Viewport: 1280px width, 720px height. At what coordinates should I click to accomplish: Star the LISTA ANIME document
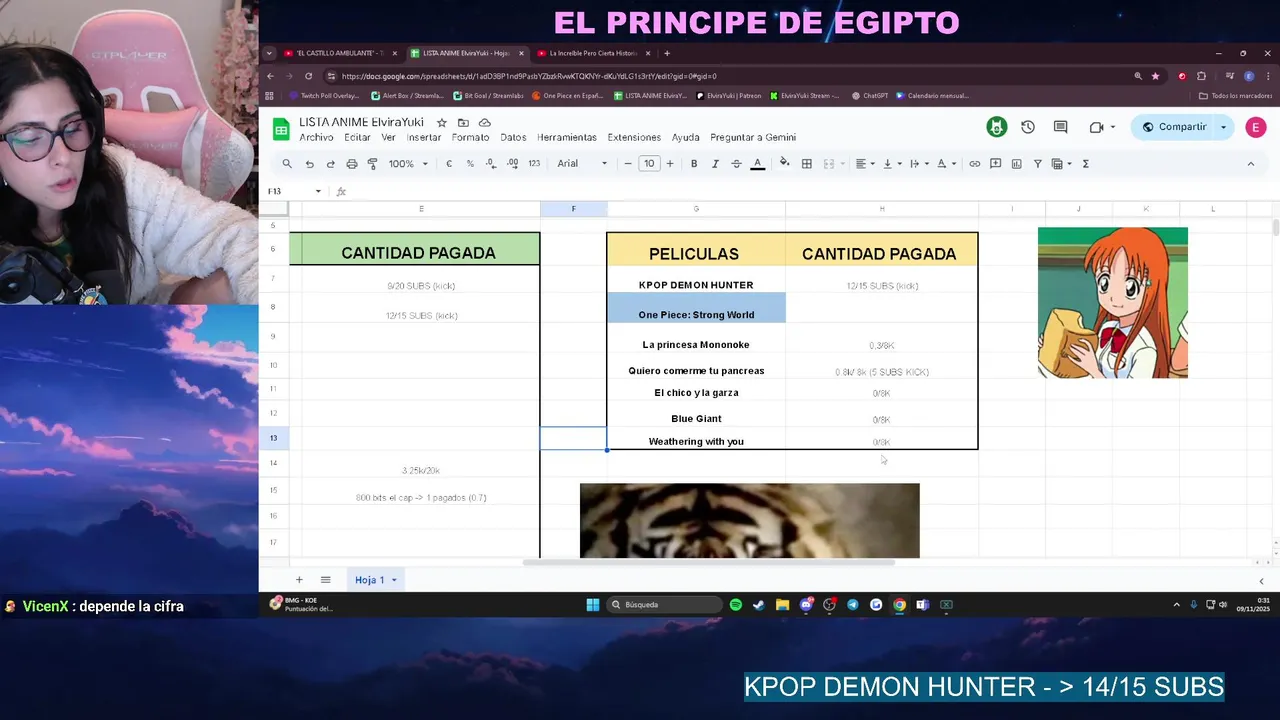click(x=441, y=122)
